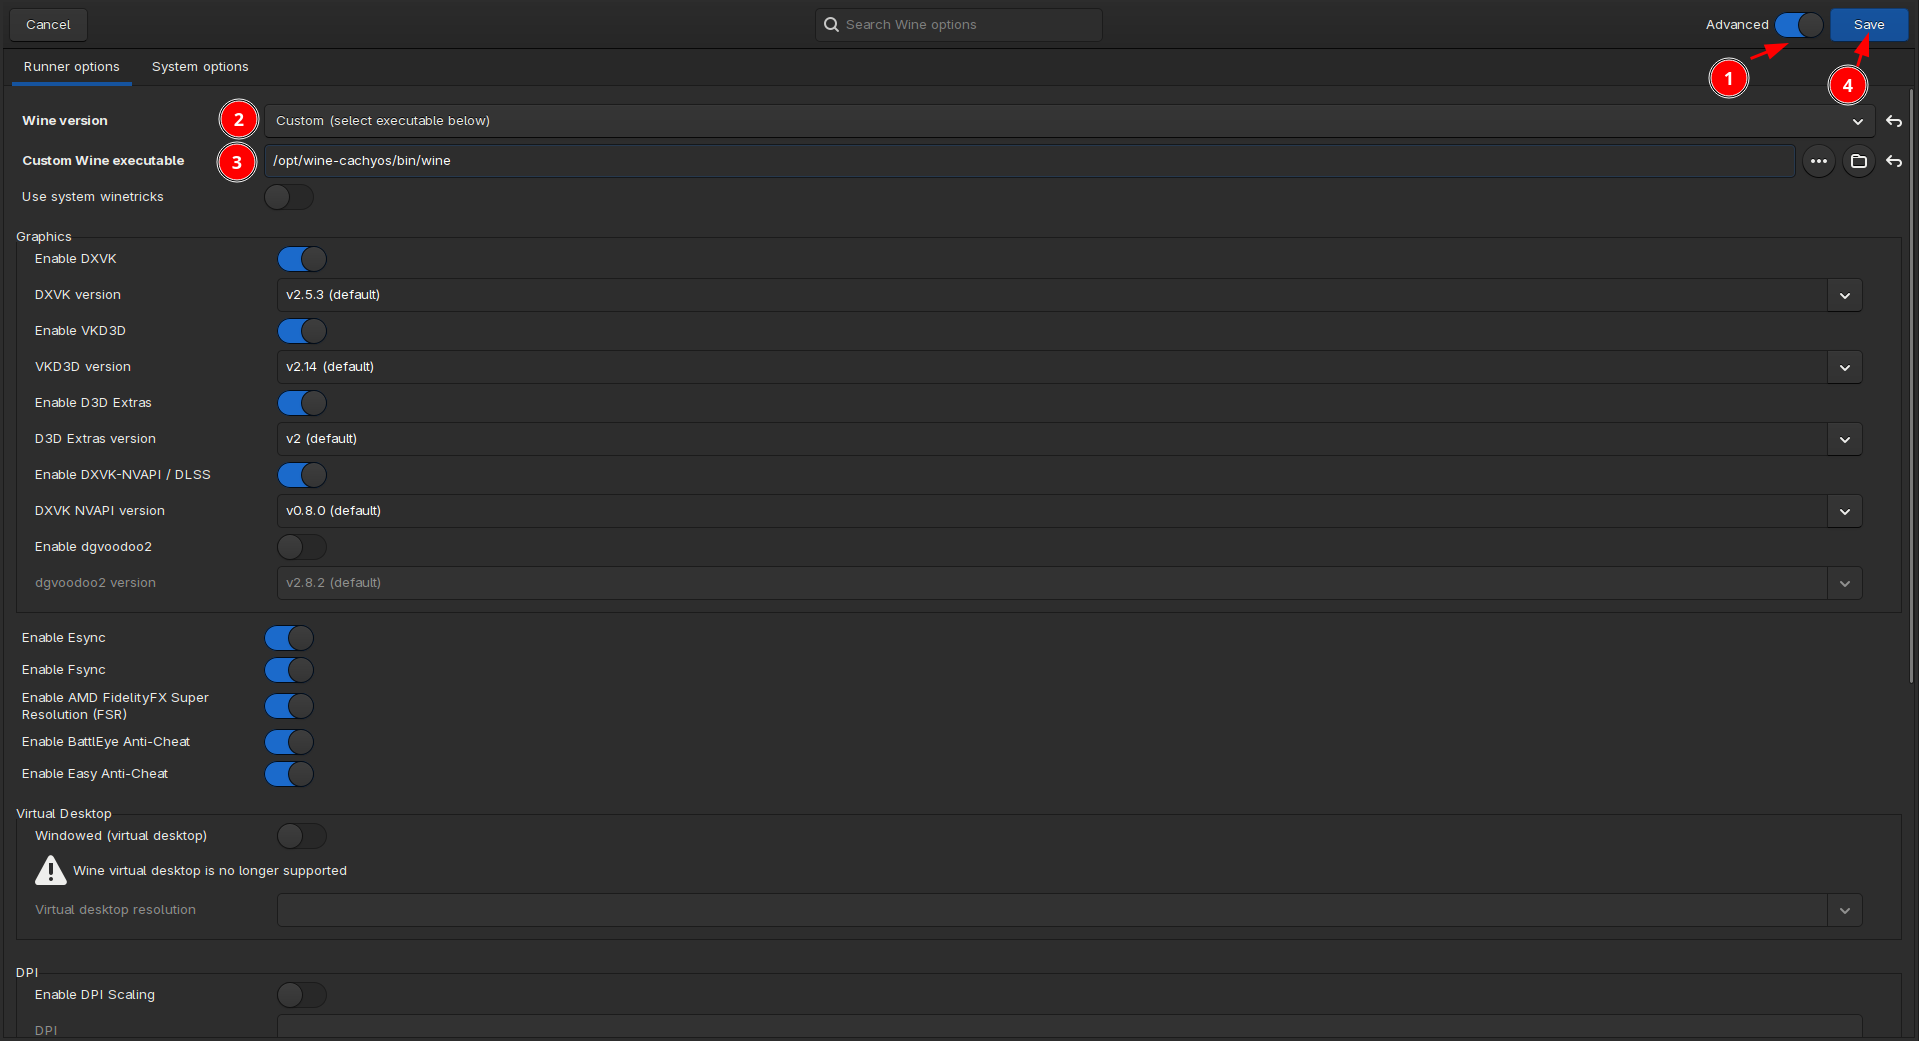
Task: Open the dgvoodoo2 version dropdown arrow
Action: point(1845,583)
